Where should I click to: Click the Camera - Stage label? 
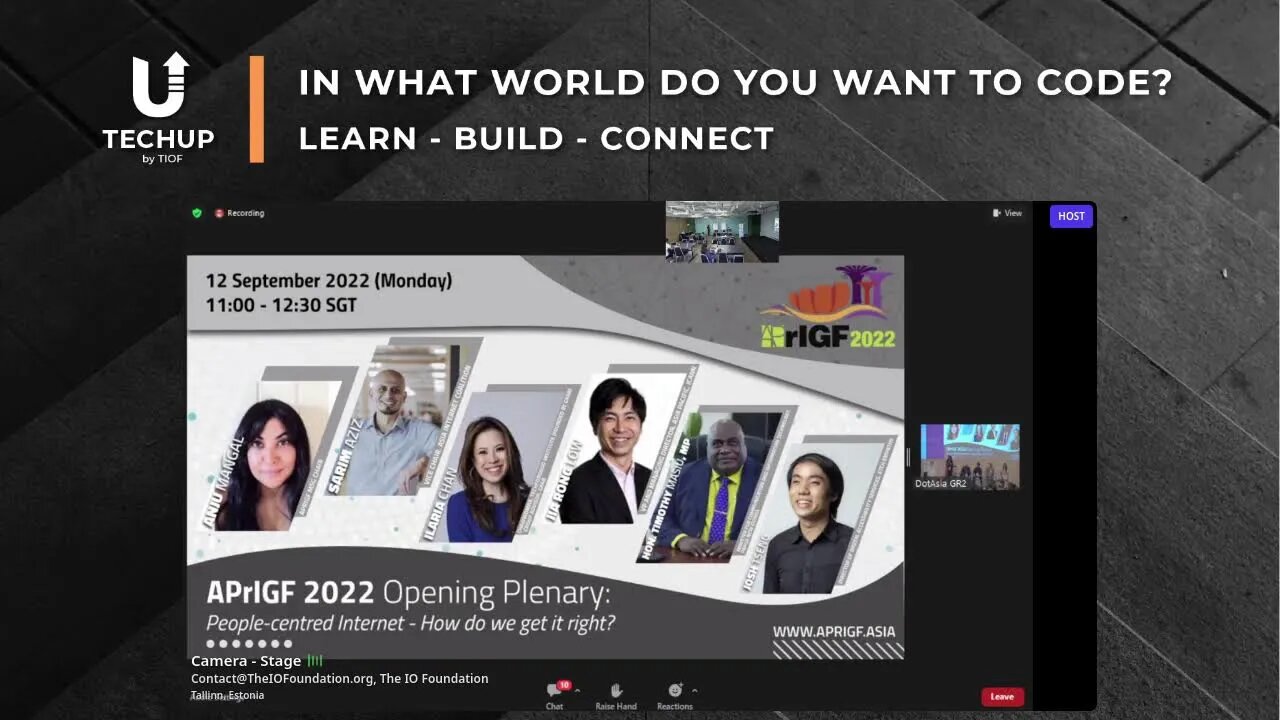tap(246, 661)
